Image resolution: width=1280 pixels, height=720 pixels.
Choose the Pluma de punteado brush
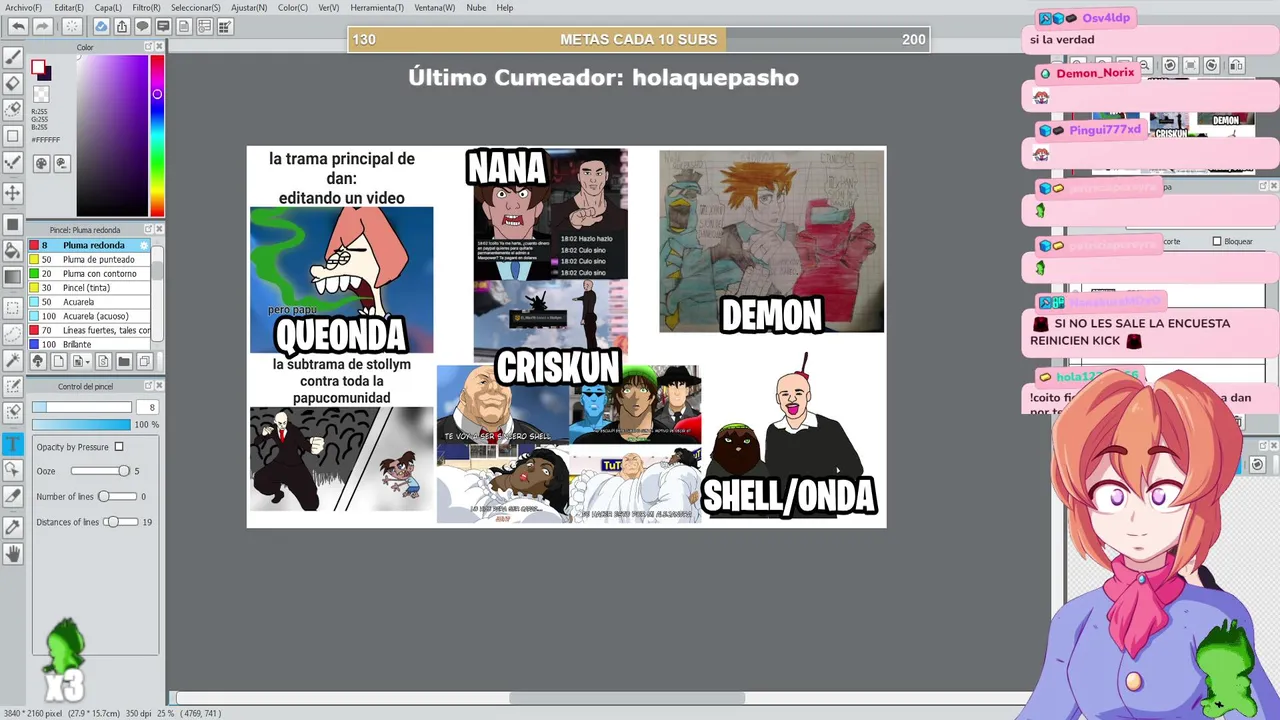coord(89,259)
